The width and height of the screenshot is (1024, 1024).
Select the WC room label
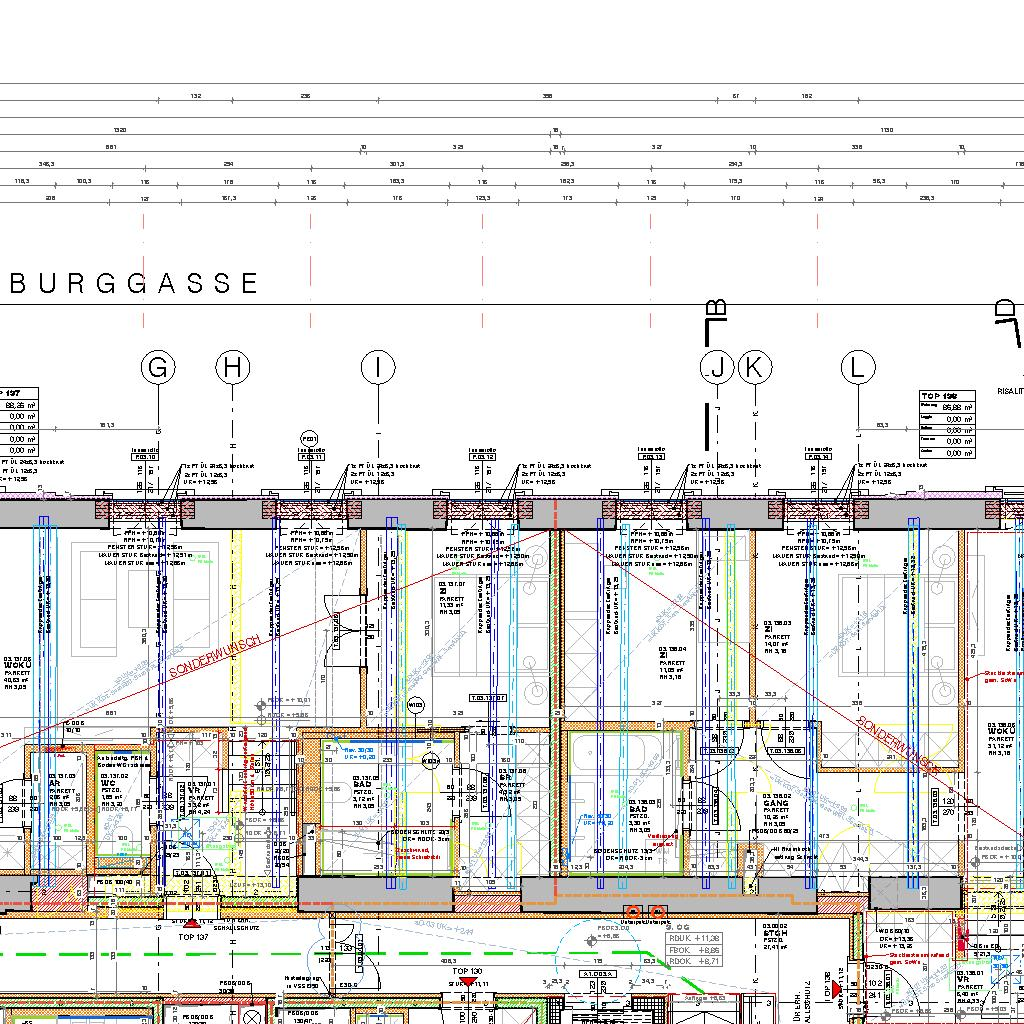pos(109,783)
